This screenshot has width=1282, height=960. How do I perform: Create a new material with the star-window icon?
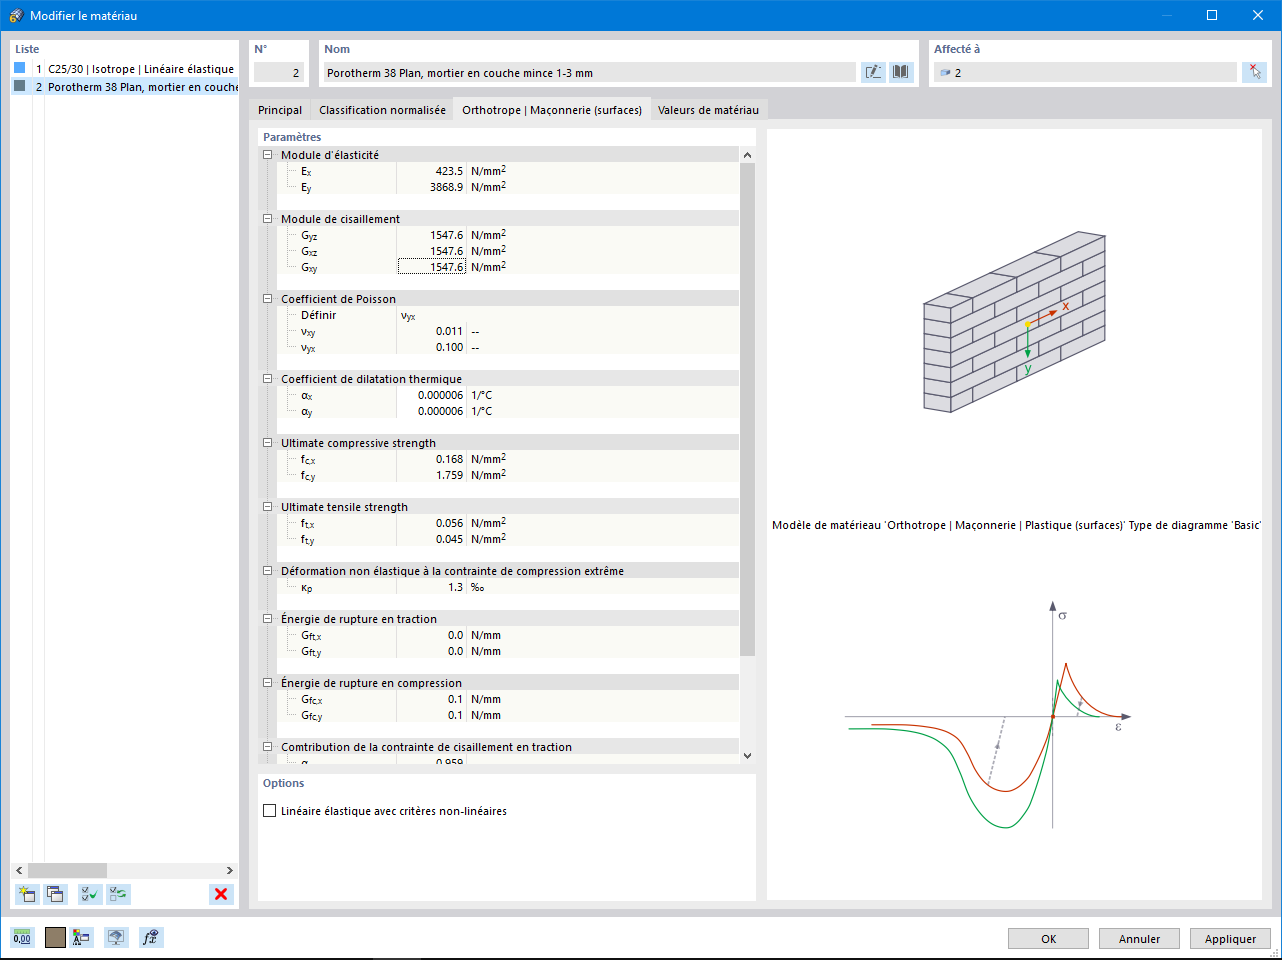coord(27,894)
